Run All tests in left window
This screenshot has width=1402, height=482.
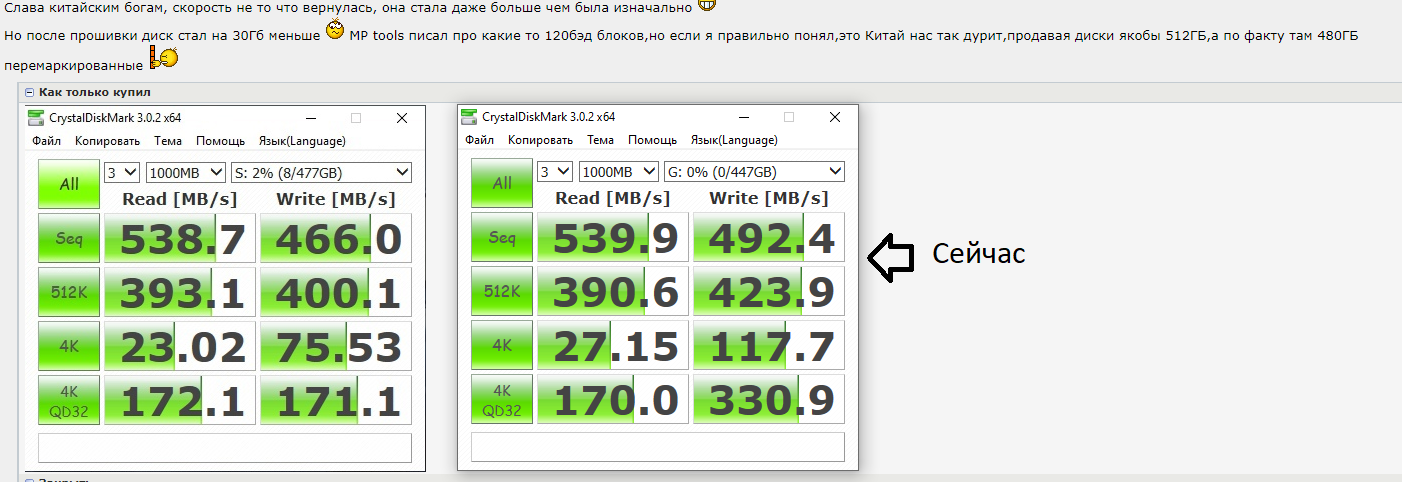coord(69,184)
